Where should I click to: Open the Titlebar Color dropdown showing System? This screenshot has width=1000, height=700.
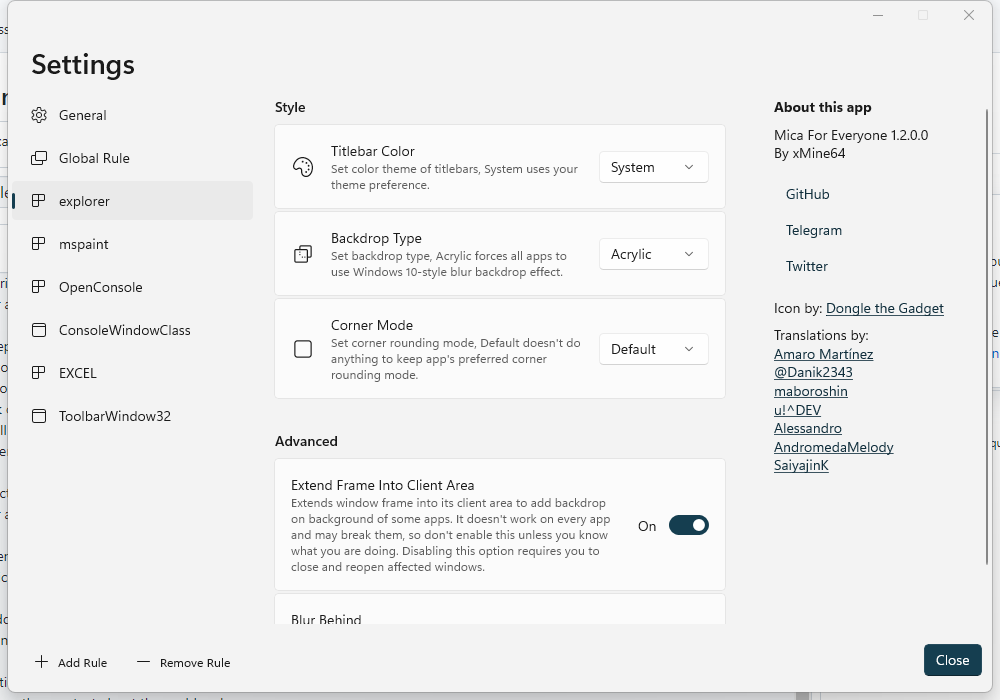point(653,167)
